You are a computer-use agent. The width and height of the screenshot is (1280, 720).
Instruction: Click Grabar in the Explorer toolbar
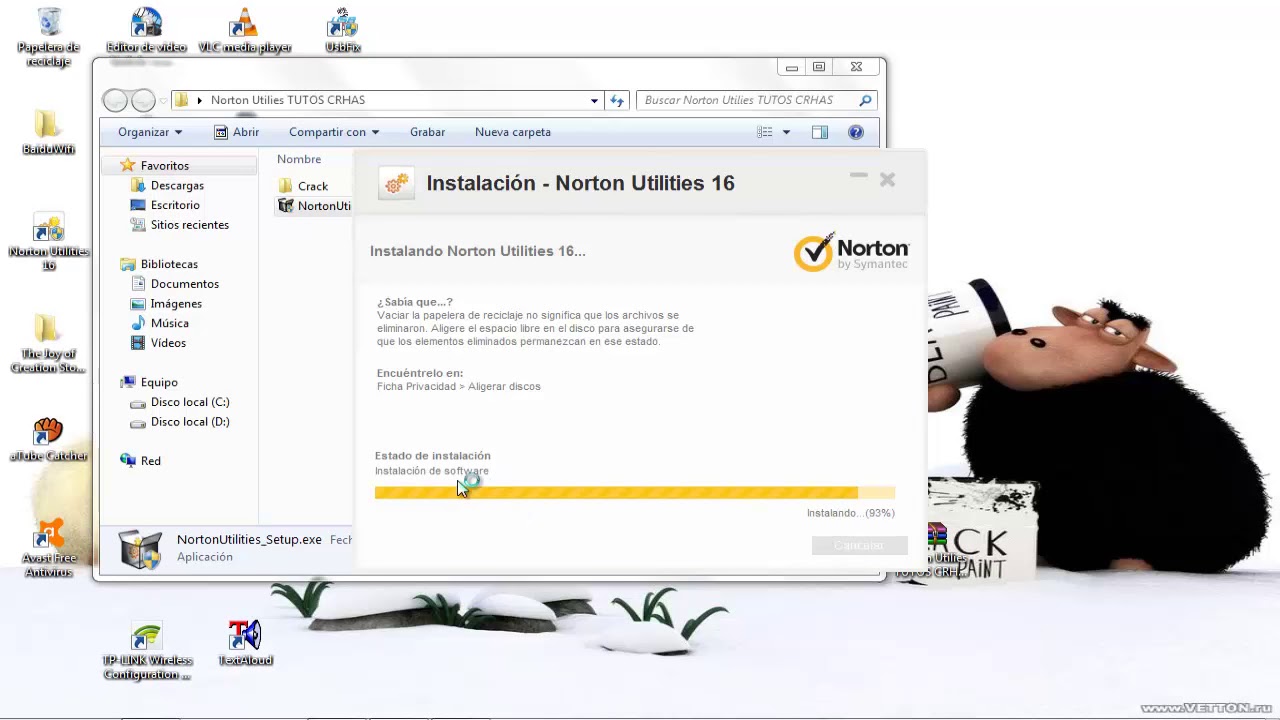tap(427, 131)
